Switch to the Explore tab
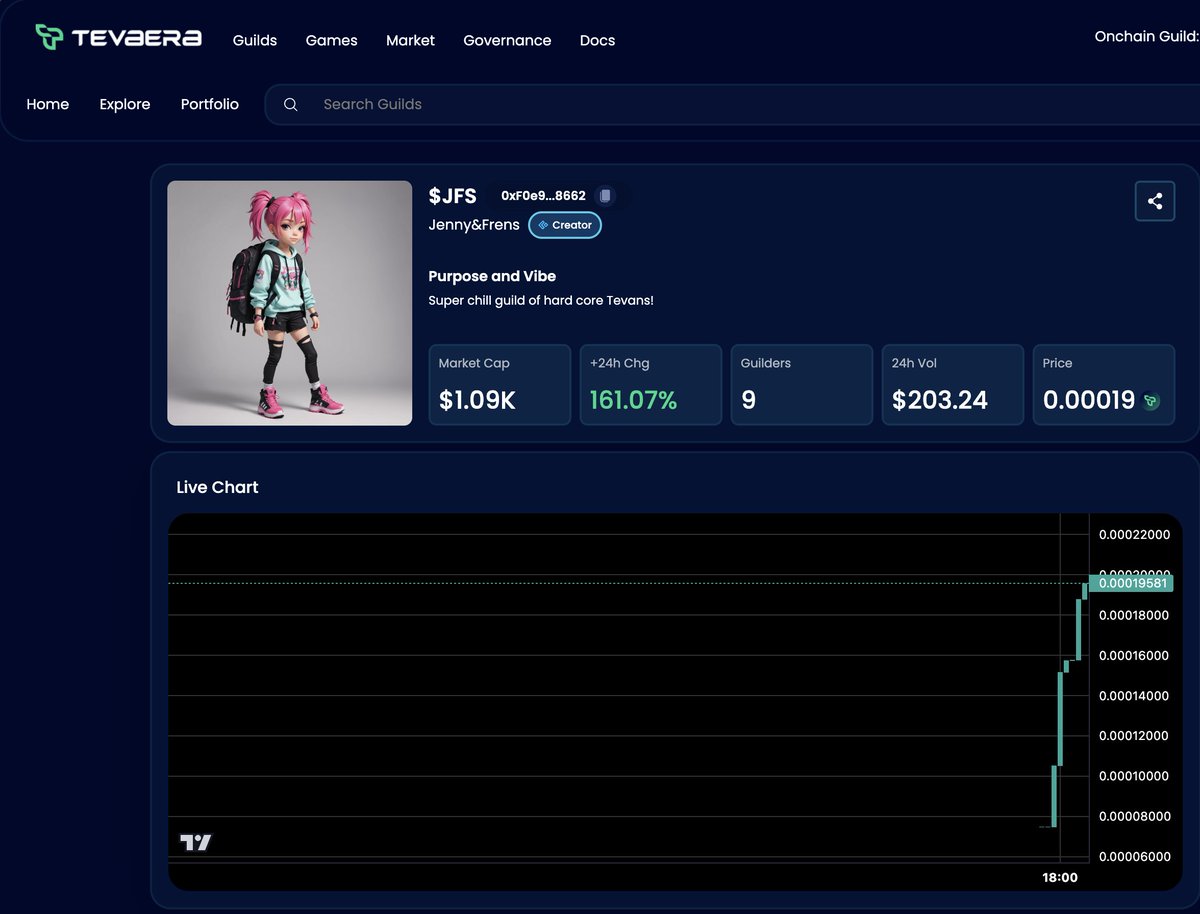Viewport: 1200px width, 914px height. point(124,104)
